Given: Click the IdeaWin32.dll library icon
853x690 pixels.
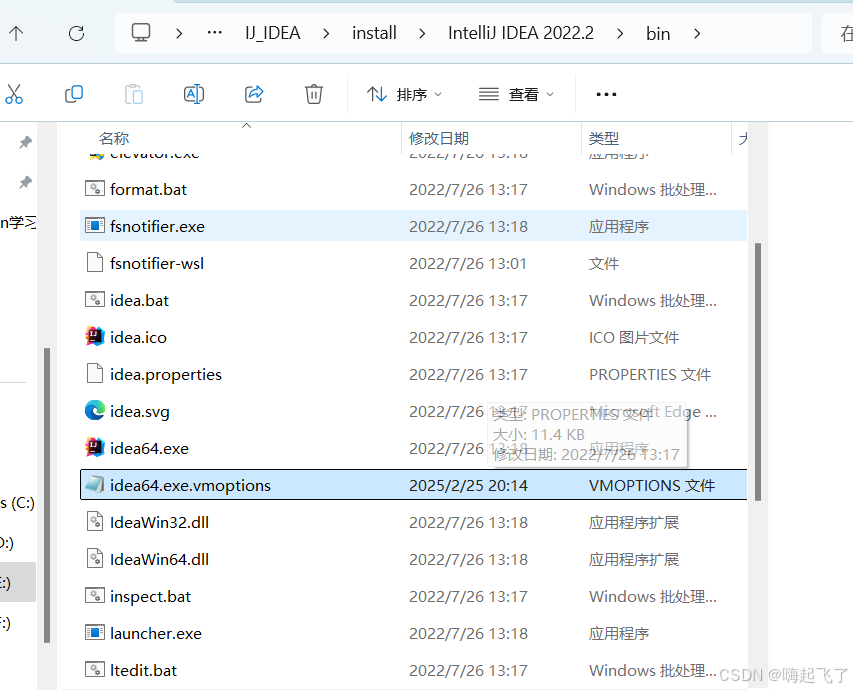Looking at the screenshot, I should click(x=95, y=521).
